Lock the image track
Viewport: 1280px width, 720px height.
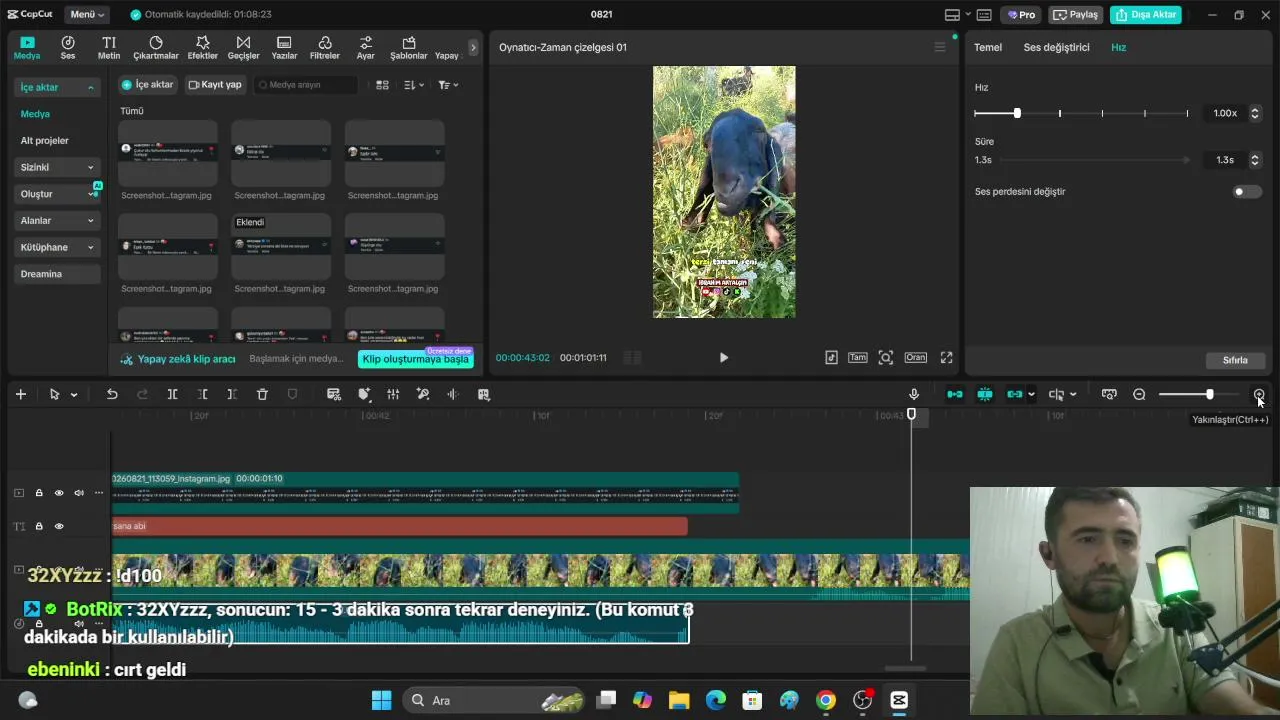click(x=39, y=492)
